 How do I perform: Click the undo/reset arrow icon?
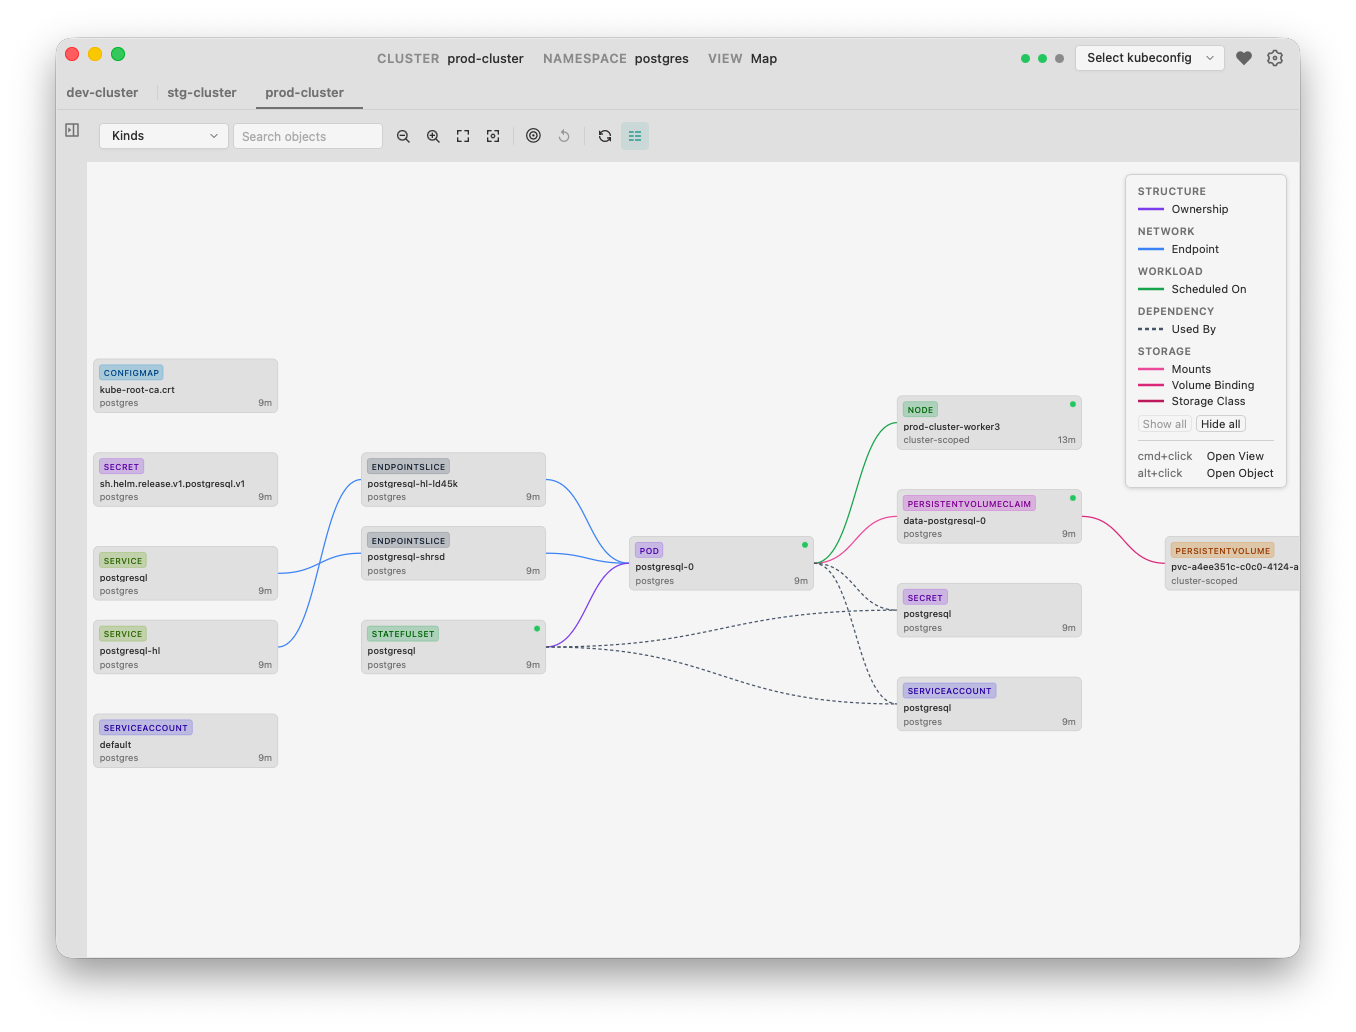pyautogui.click(x=564, y=136)
